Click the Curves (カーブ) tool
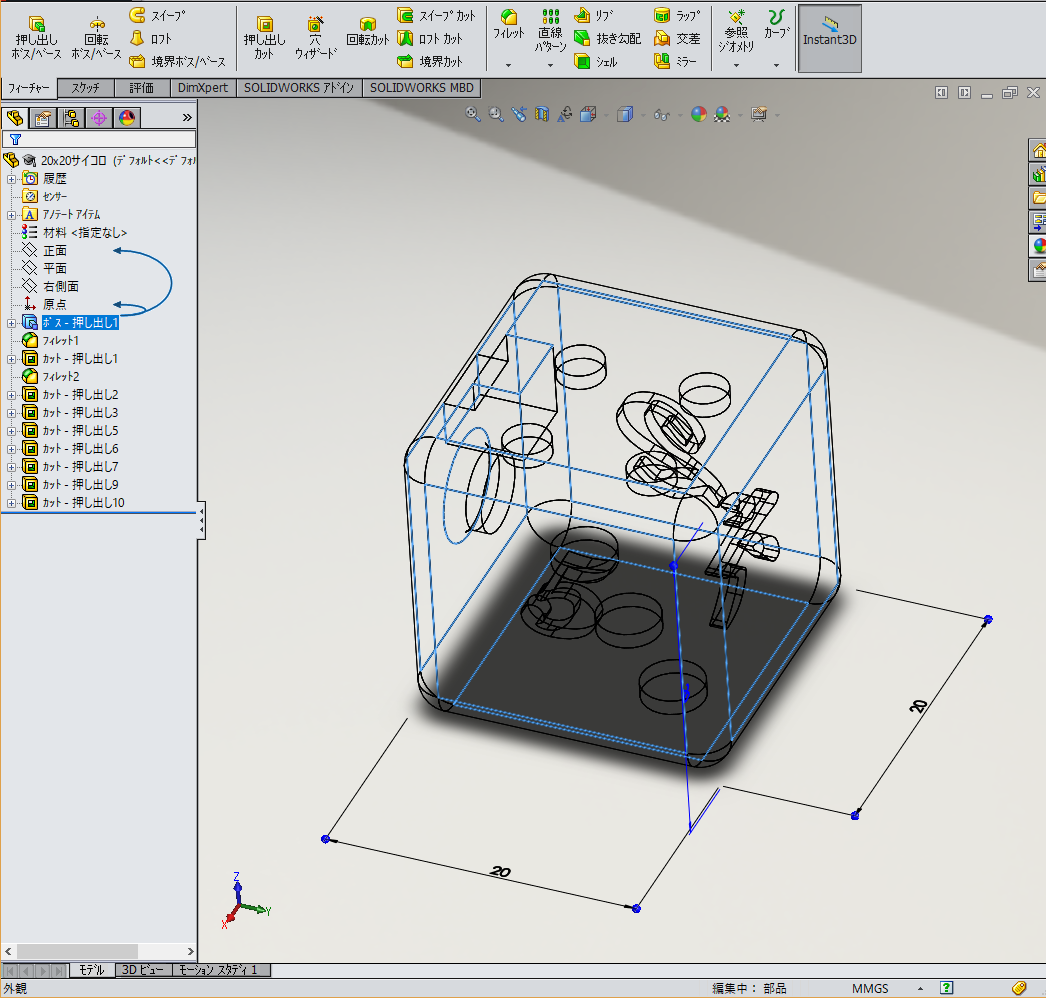Screen dimensions: 1046x998 776,23
